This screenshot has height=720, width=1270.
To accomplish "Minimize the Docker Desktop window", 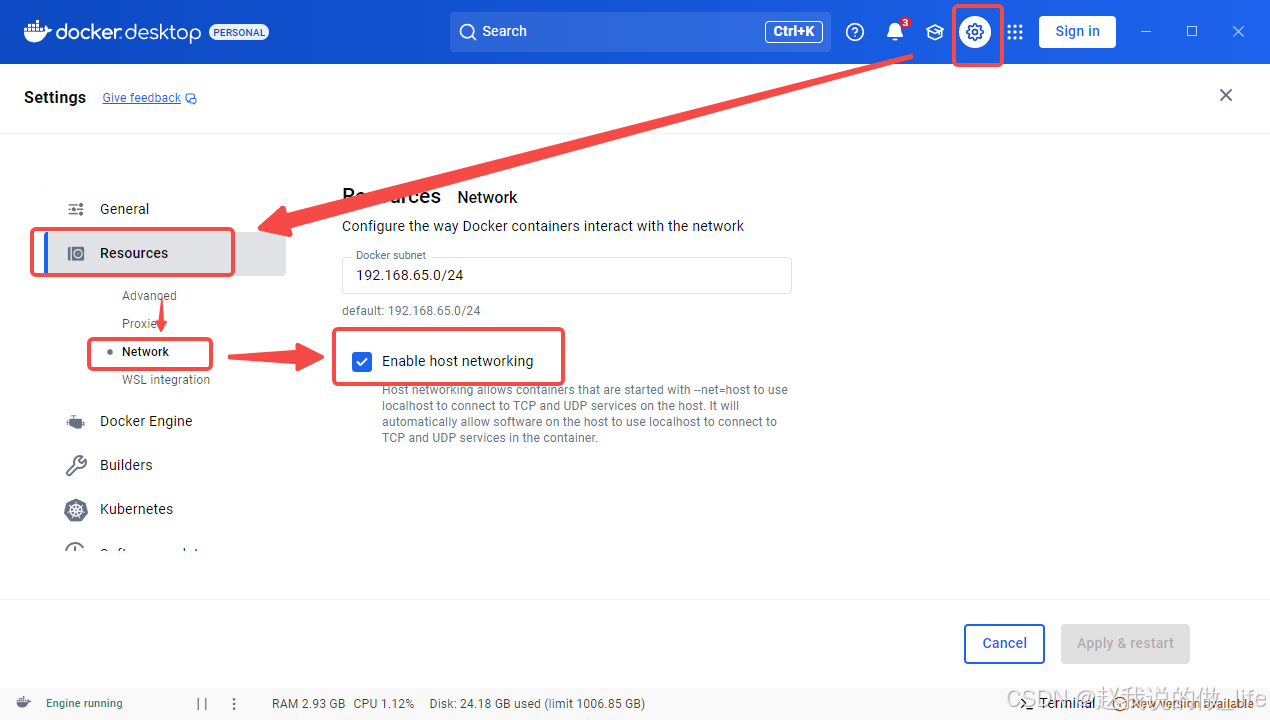I will (x=1146, y=32).
